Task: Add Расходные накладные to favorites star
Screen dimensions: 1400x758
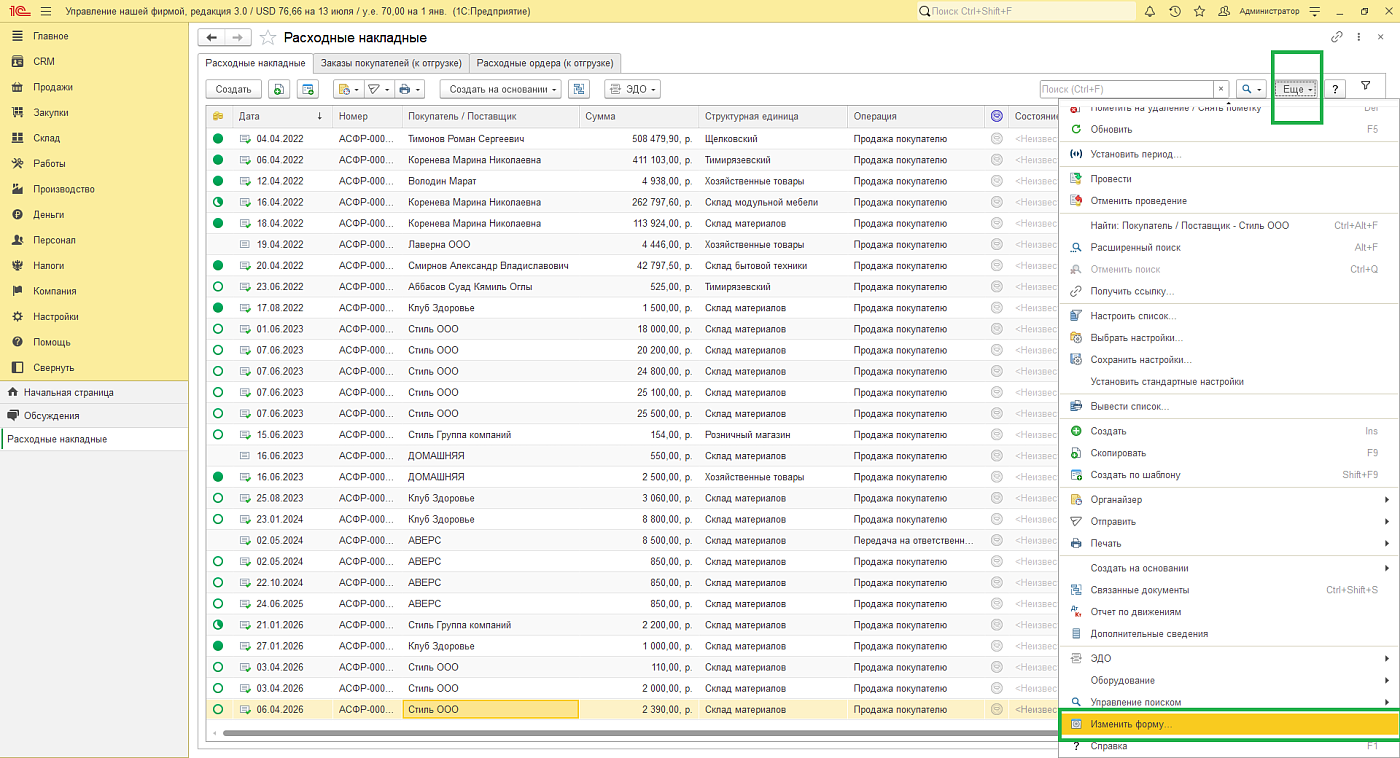Action: coord(267,37)
